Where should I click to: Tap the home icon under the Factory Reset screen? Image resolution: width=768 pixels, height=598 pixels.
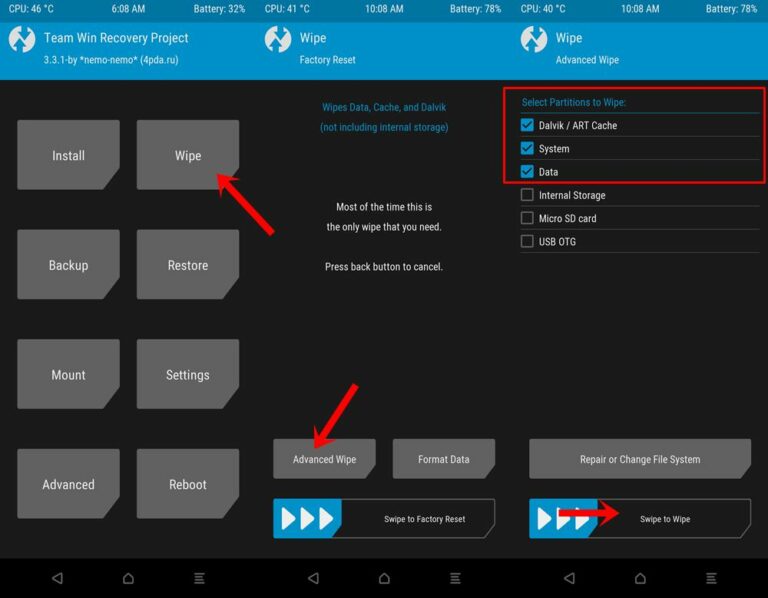point(384,578)
